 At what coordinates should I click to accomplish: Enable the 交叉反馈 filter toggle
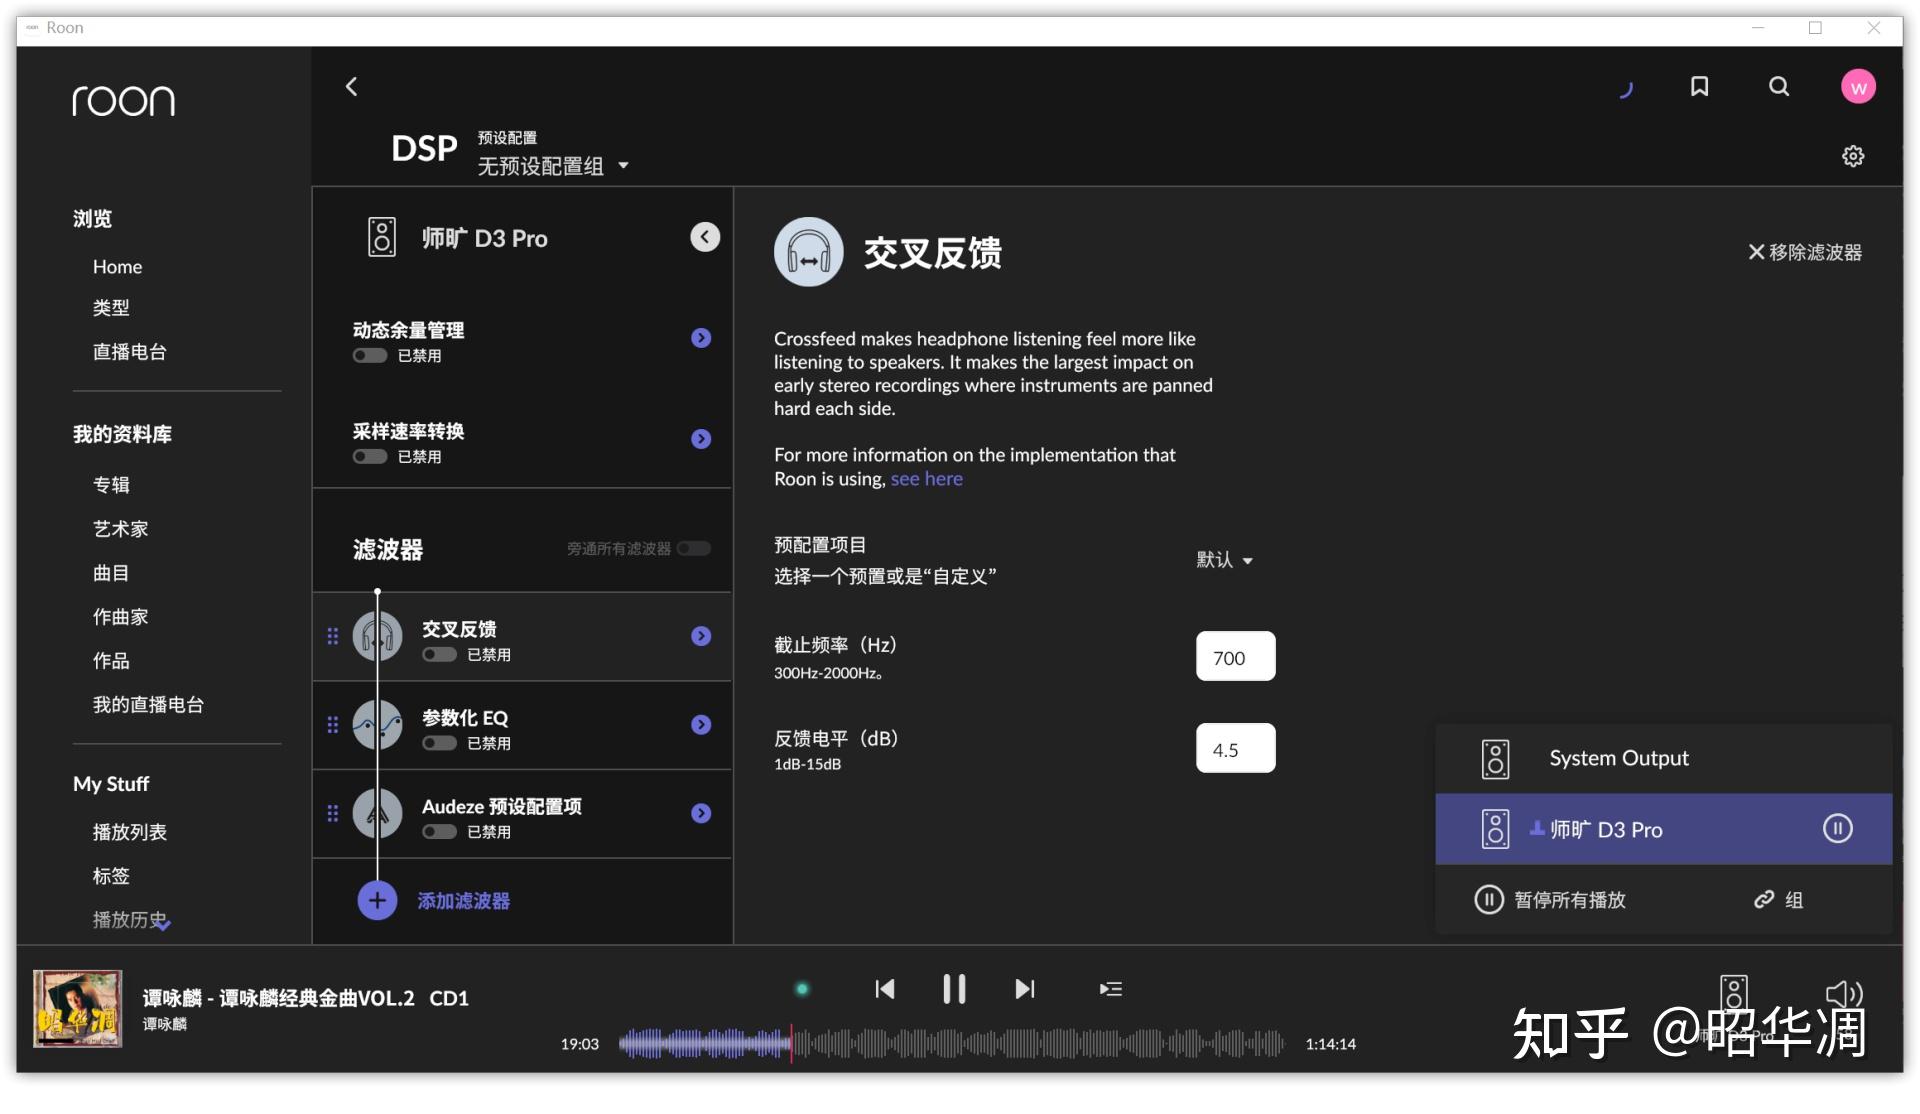click(x=438, y=655)
